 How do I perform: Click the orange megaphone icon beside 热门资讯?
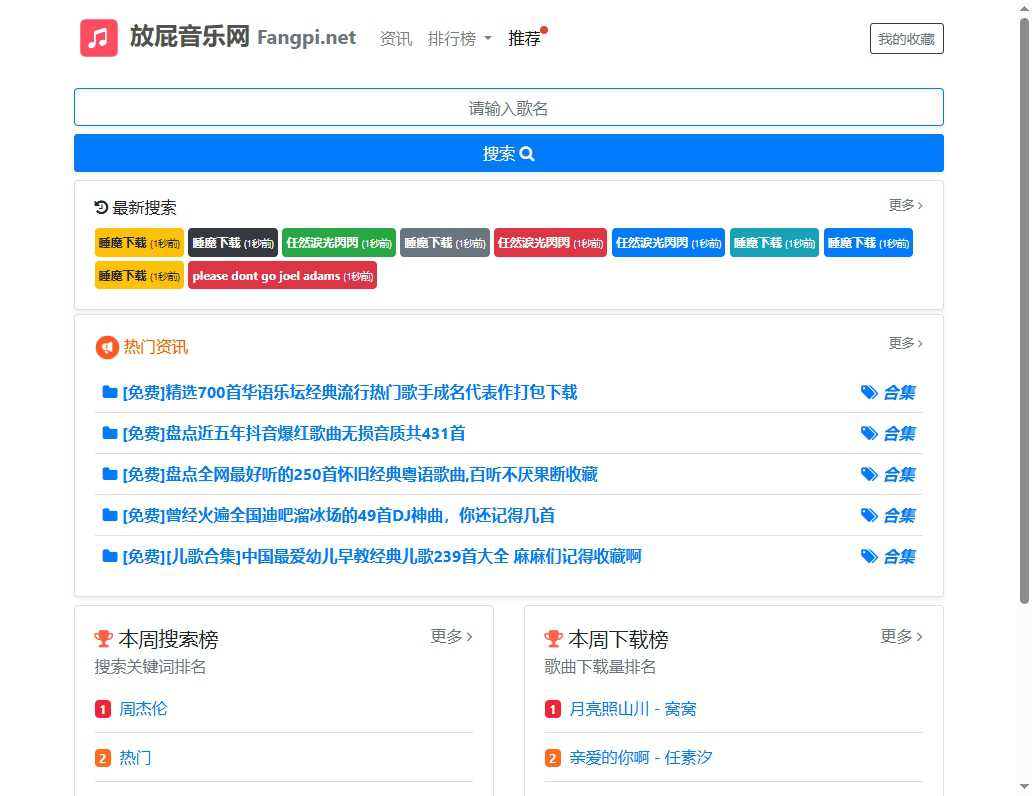(x=106, y=347)
